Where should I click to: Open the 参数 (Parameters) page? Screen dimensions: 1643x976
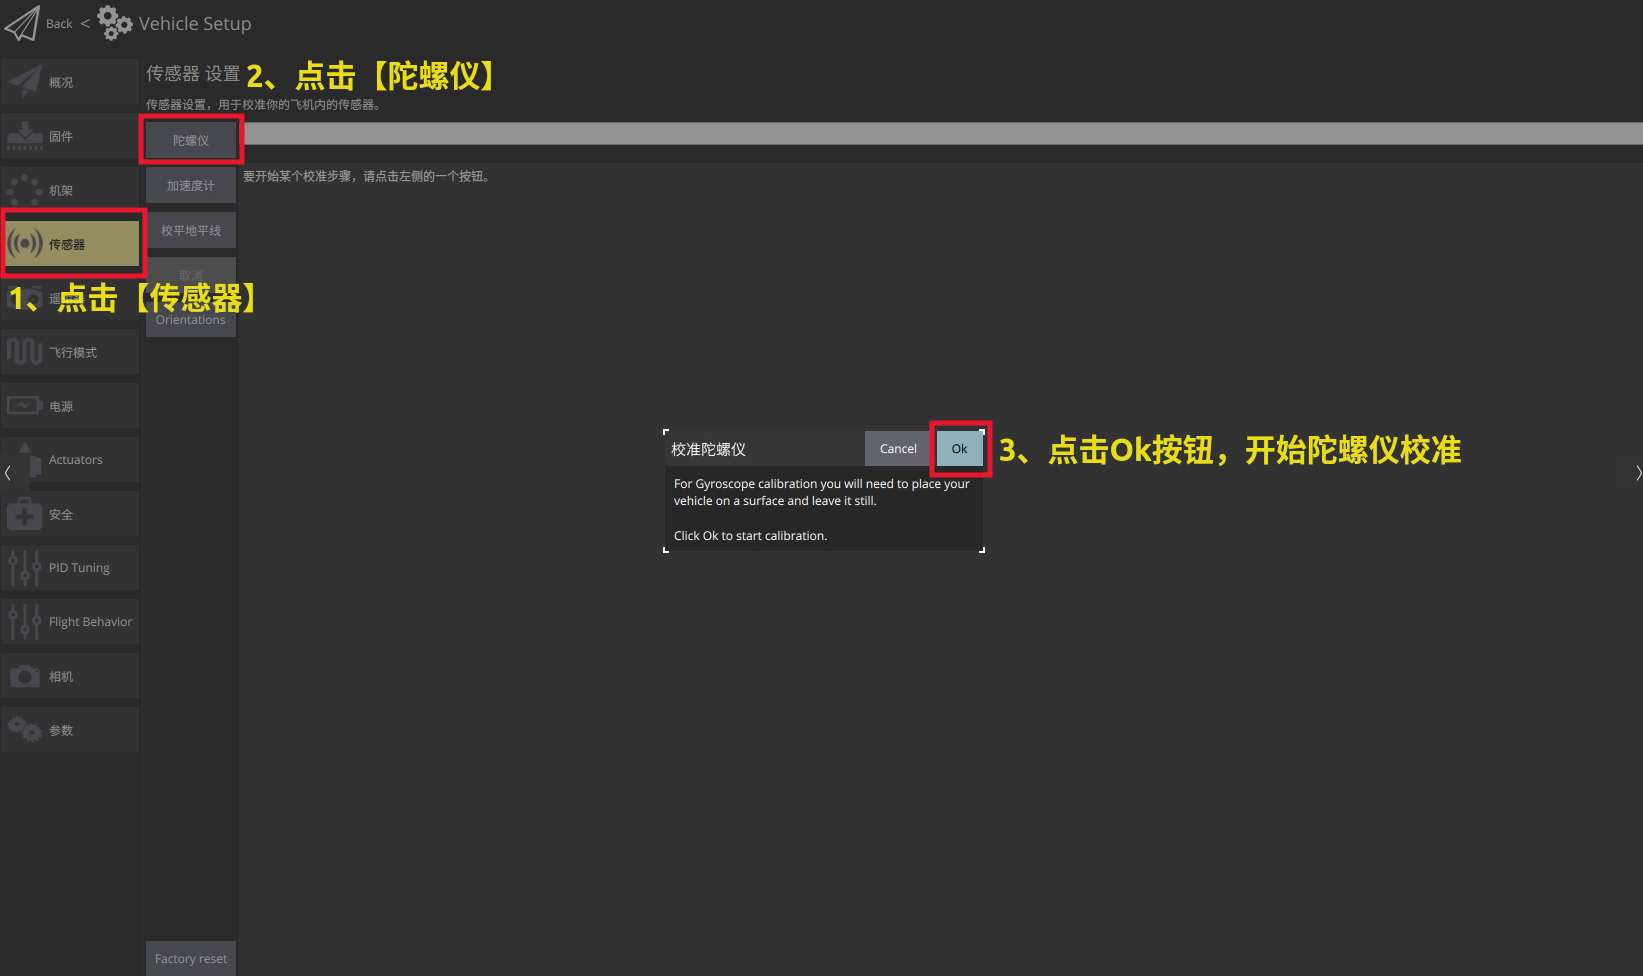pyautogui.click(x=70, y=729)
